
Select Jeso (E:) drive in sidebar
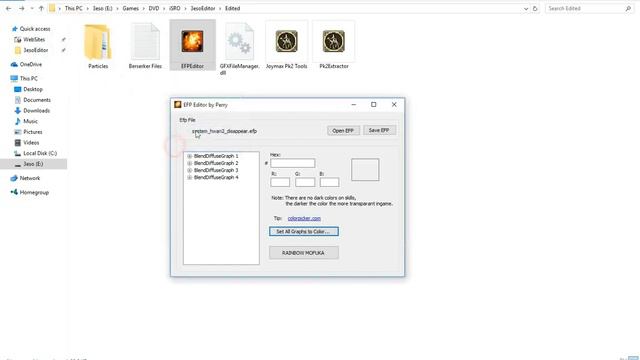(x=33, y=164)
